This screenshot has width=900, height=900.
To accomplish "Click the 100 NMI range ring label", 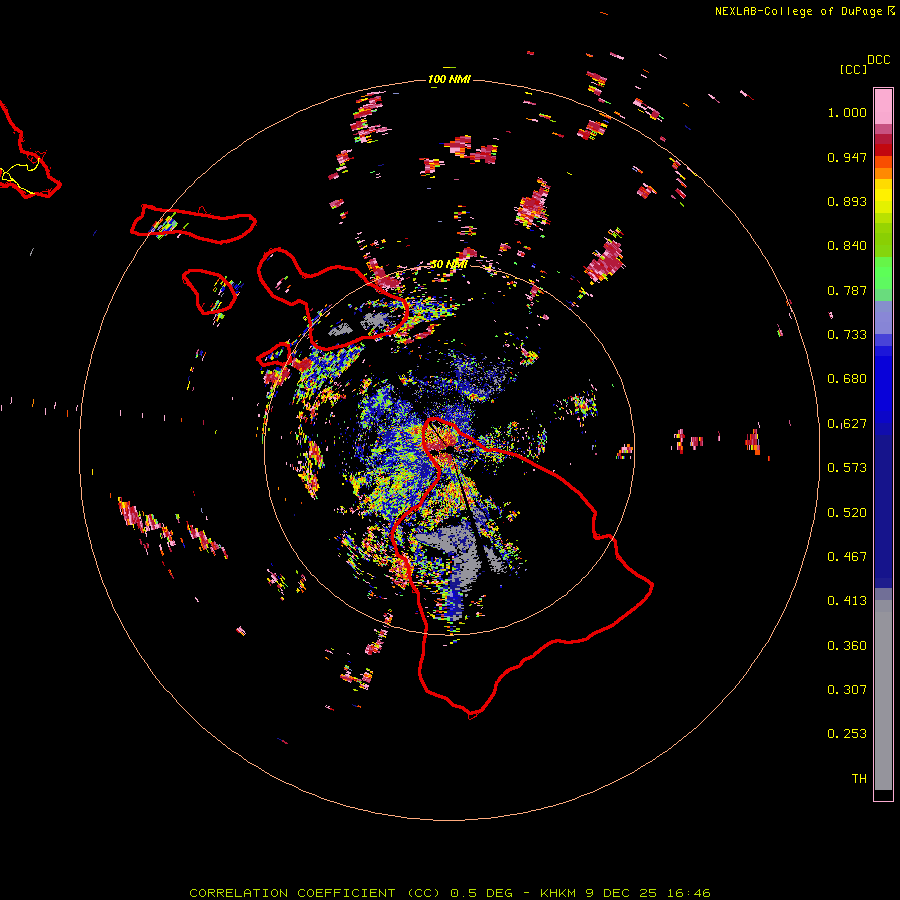I will coord(449,79).
